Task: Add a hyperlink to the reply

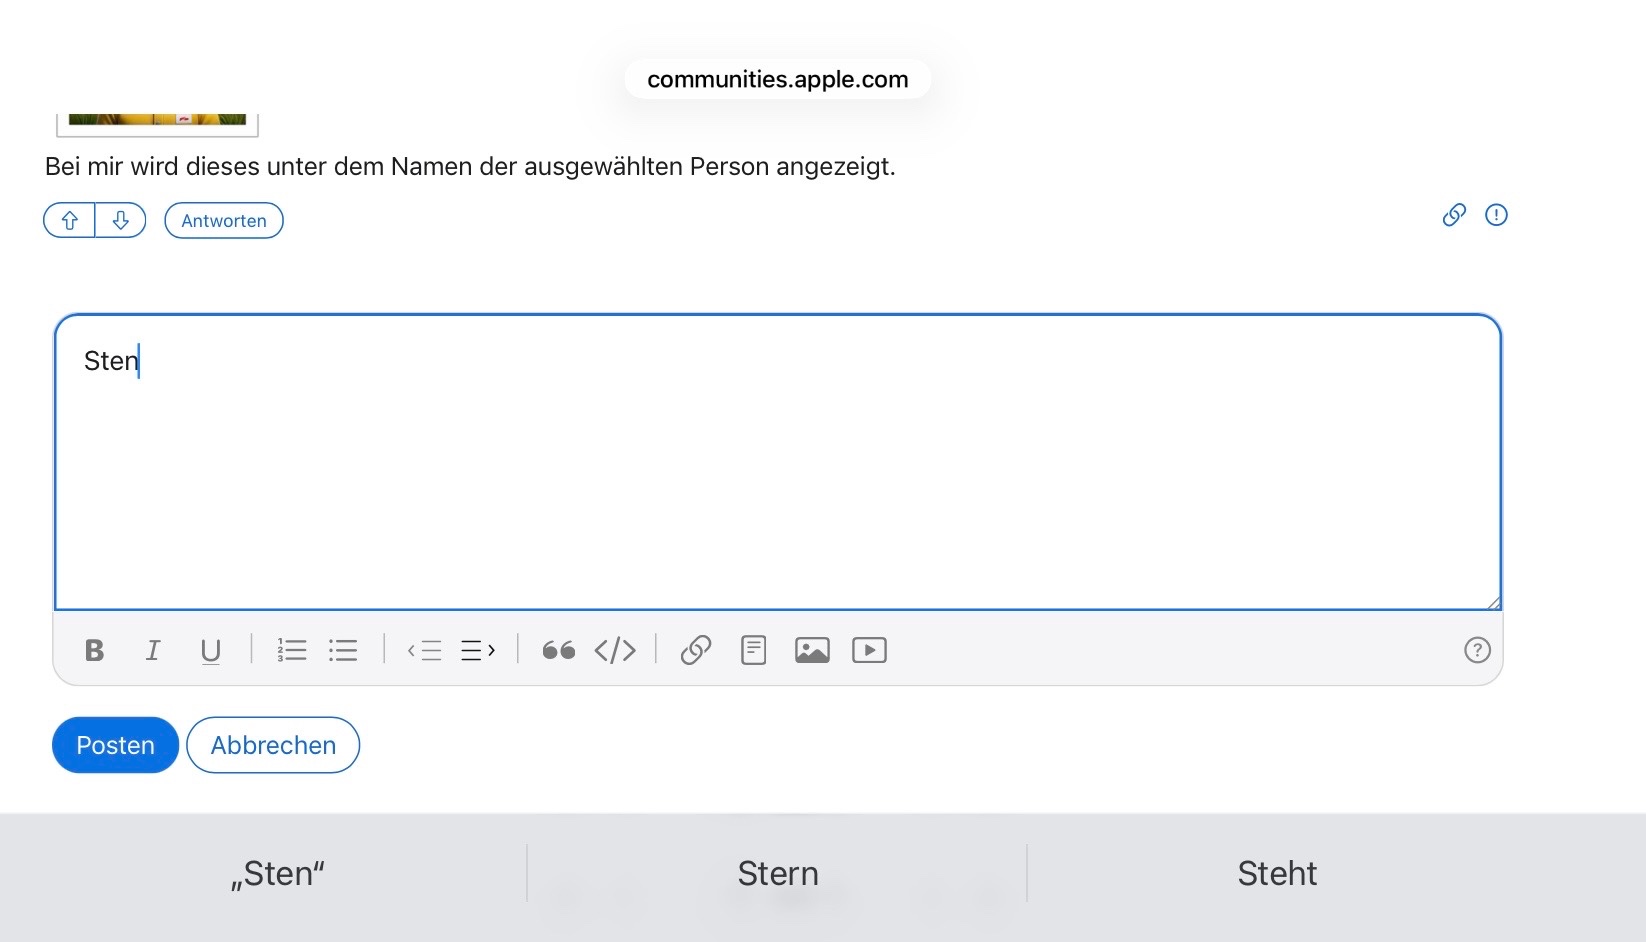Action: 696,651
